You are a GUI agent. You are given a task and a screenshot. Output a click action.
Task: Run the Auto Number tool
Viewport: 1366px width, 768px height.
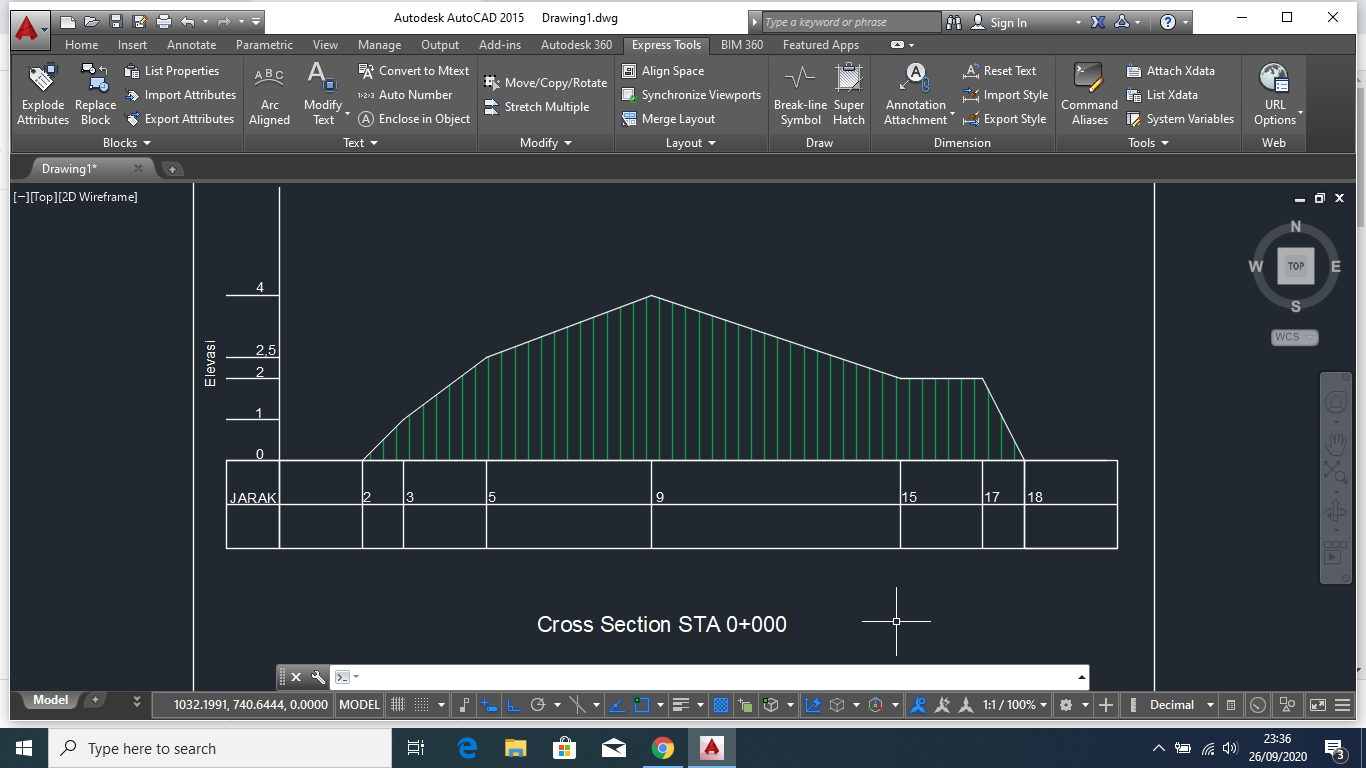click(405, 95)
